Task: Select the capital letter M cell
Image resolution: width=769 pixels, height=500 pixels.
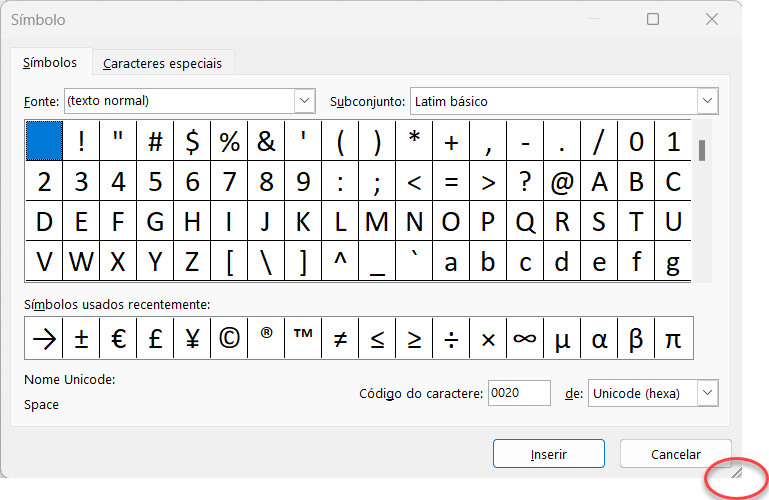Action: coord(377,221)
